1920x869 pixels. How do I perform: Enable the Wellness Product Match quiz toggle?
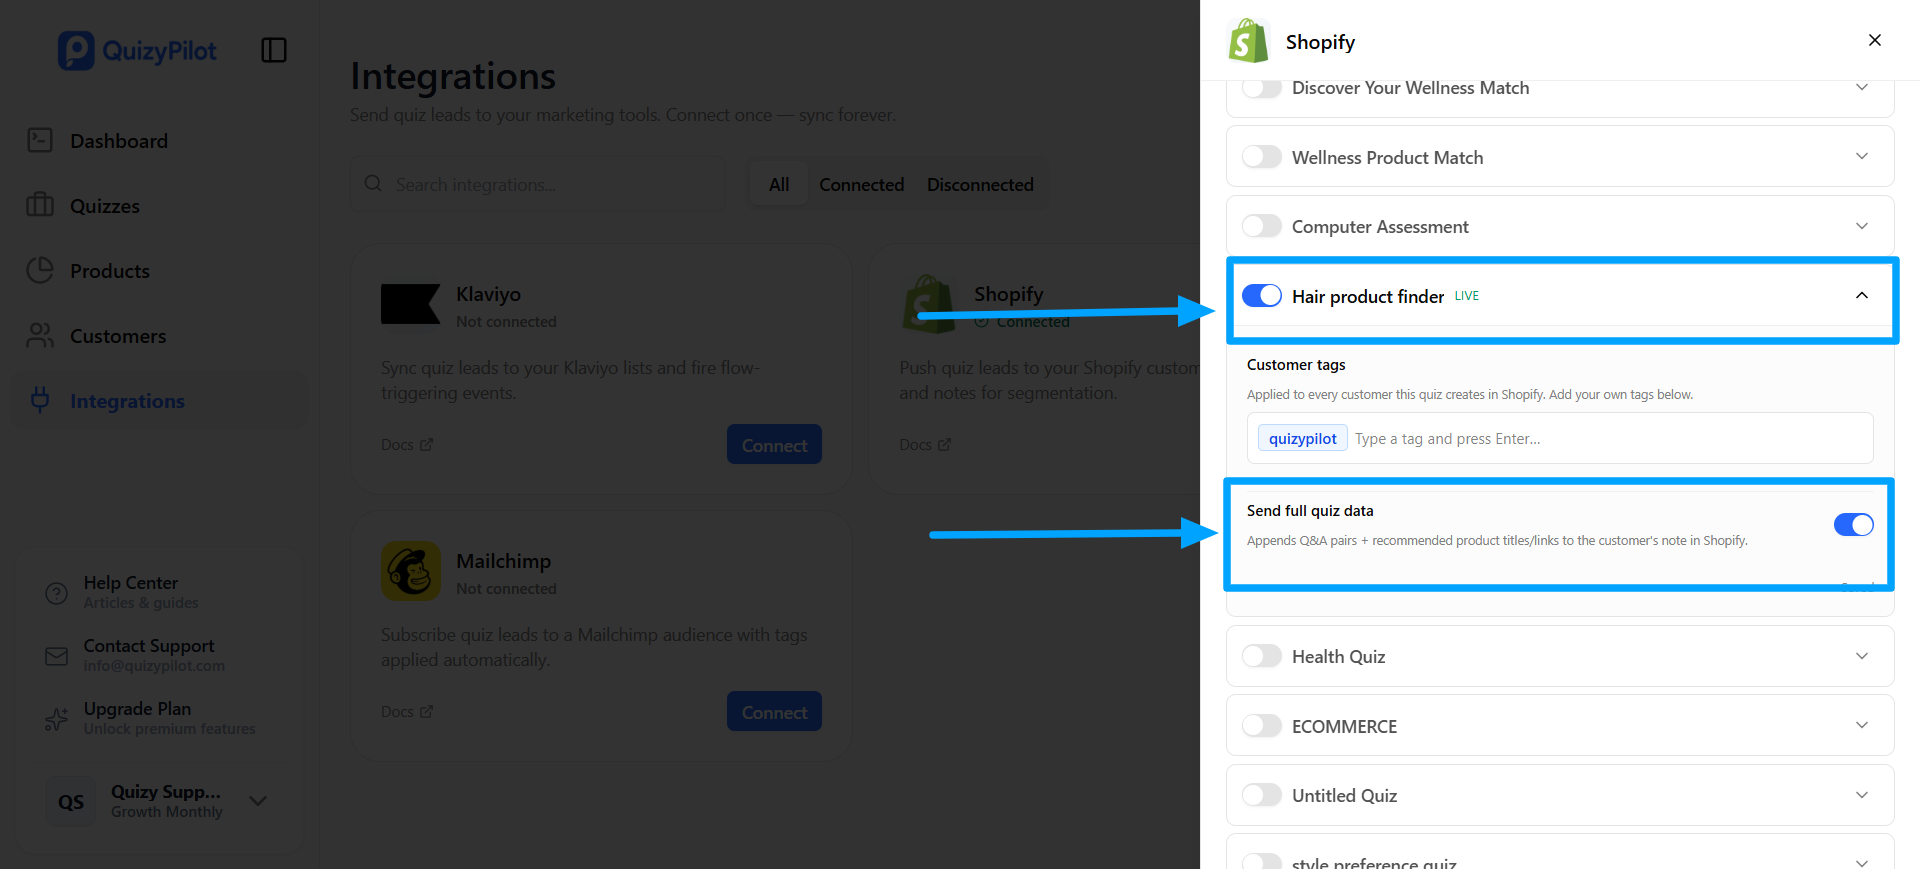[x=1262, y=157]
